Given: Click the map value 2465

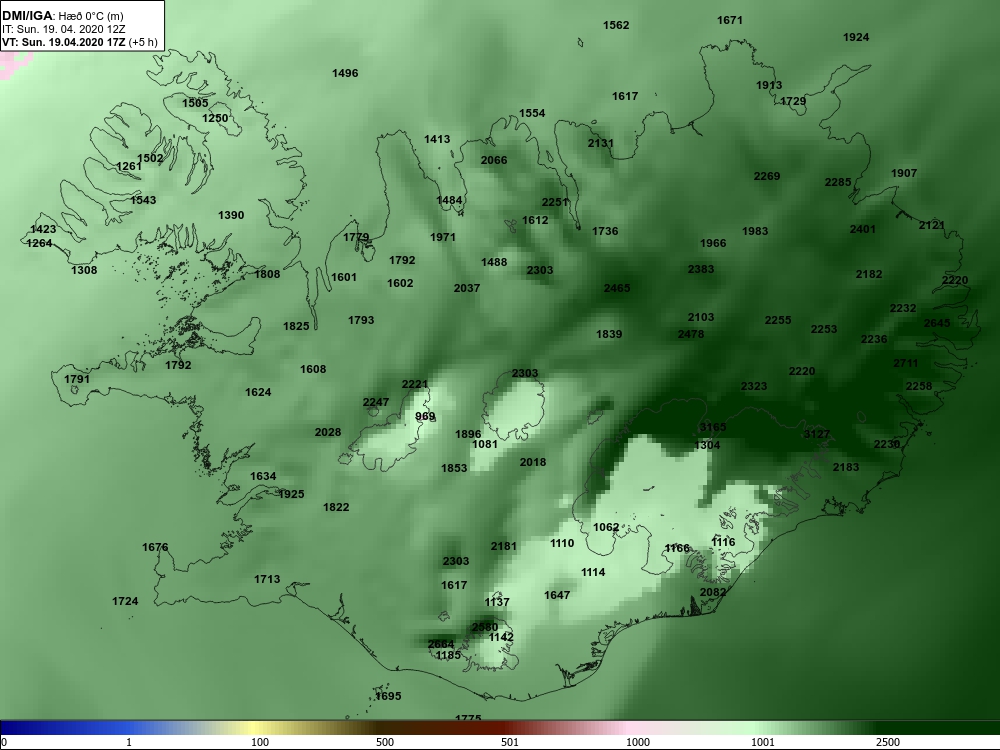Looking at the screenshot, I should point(617,288).
